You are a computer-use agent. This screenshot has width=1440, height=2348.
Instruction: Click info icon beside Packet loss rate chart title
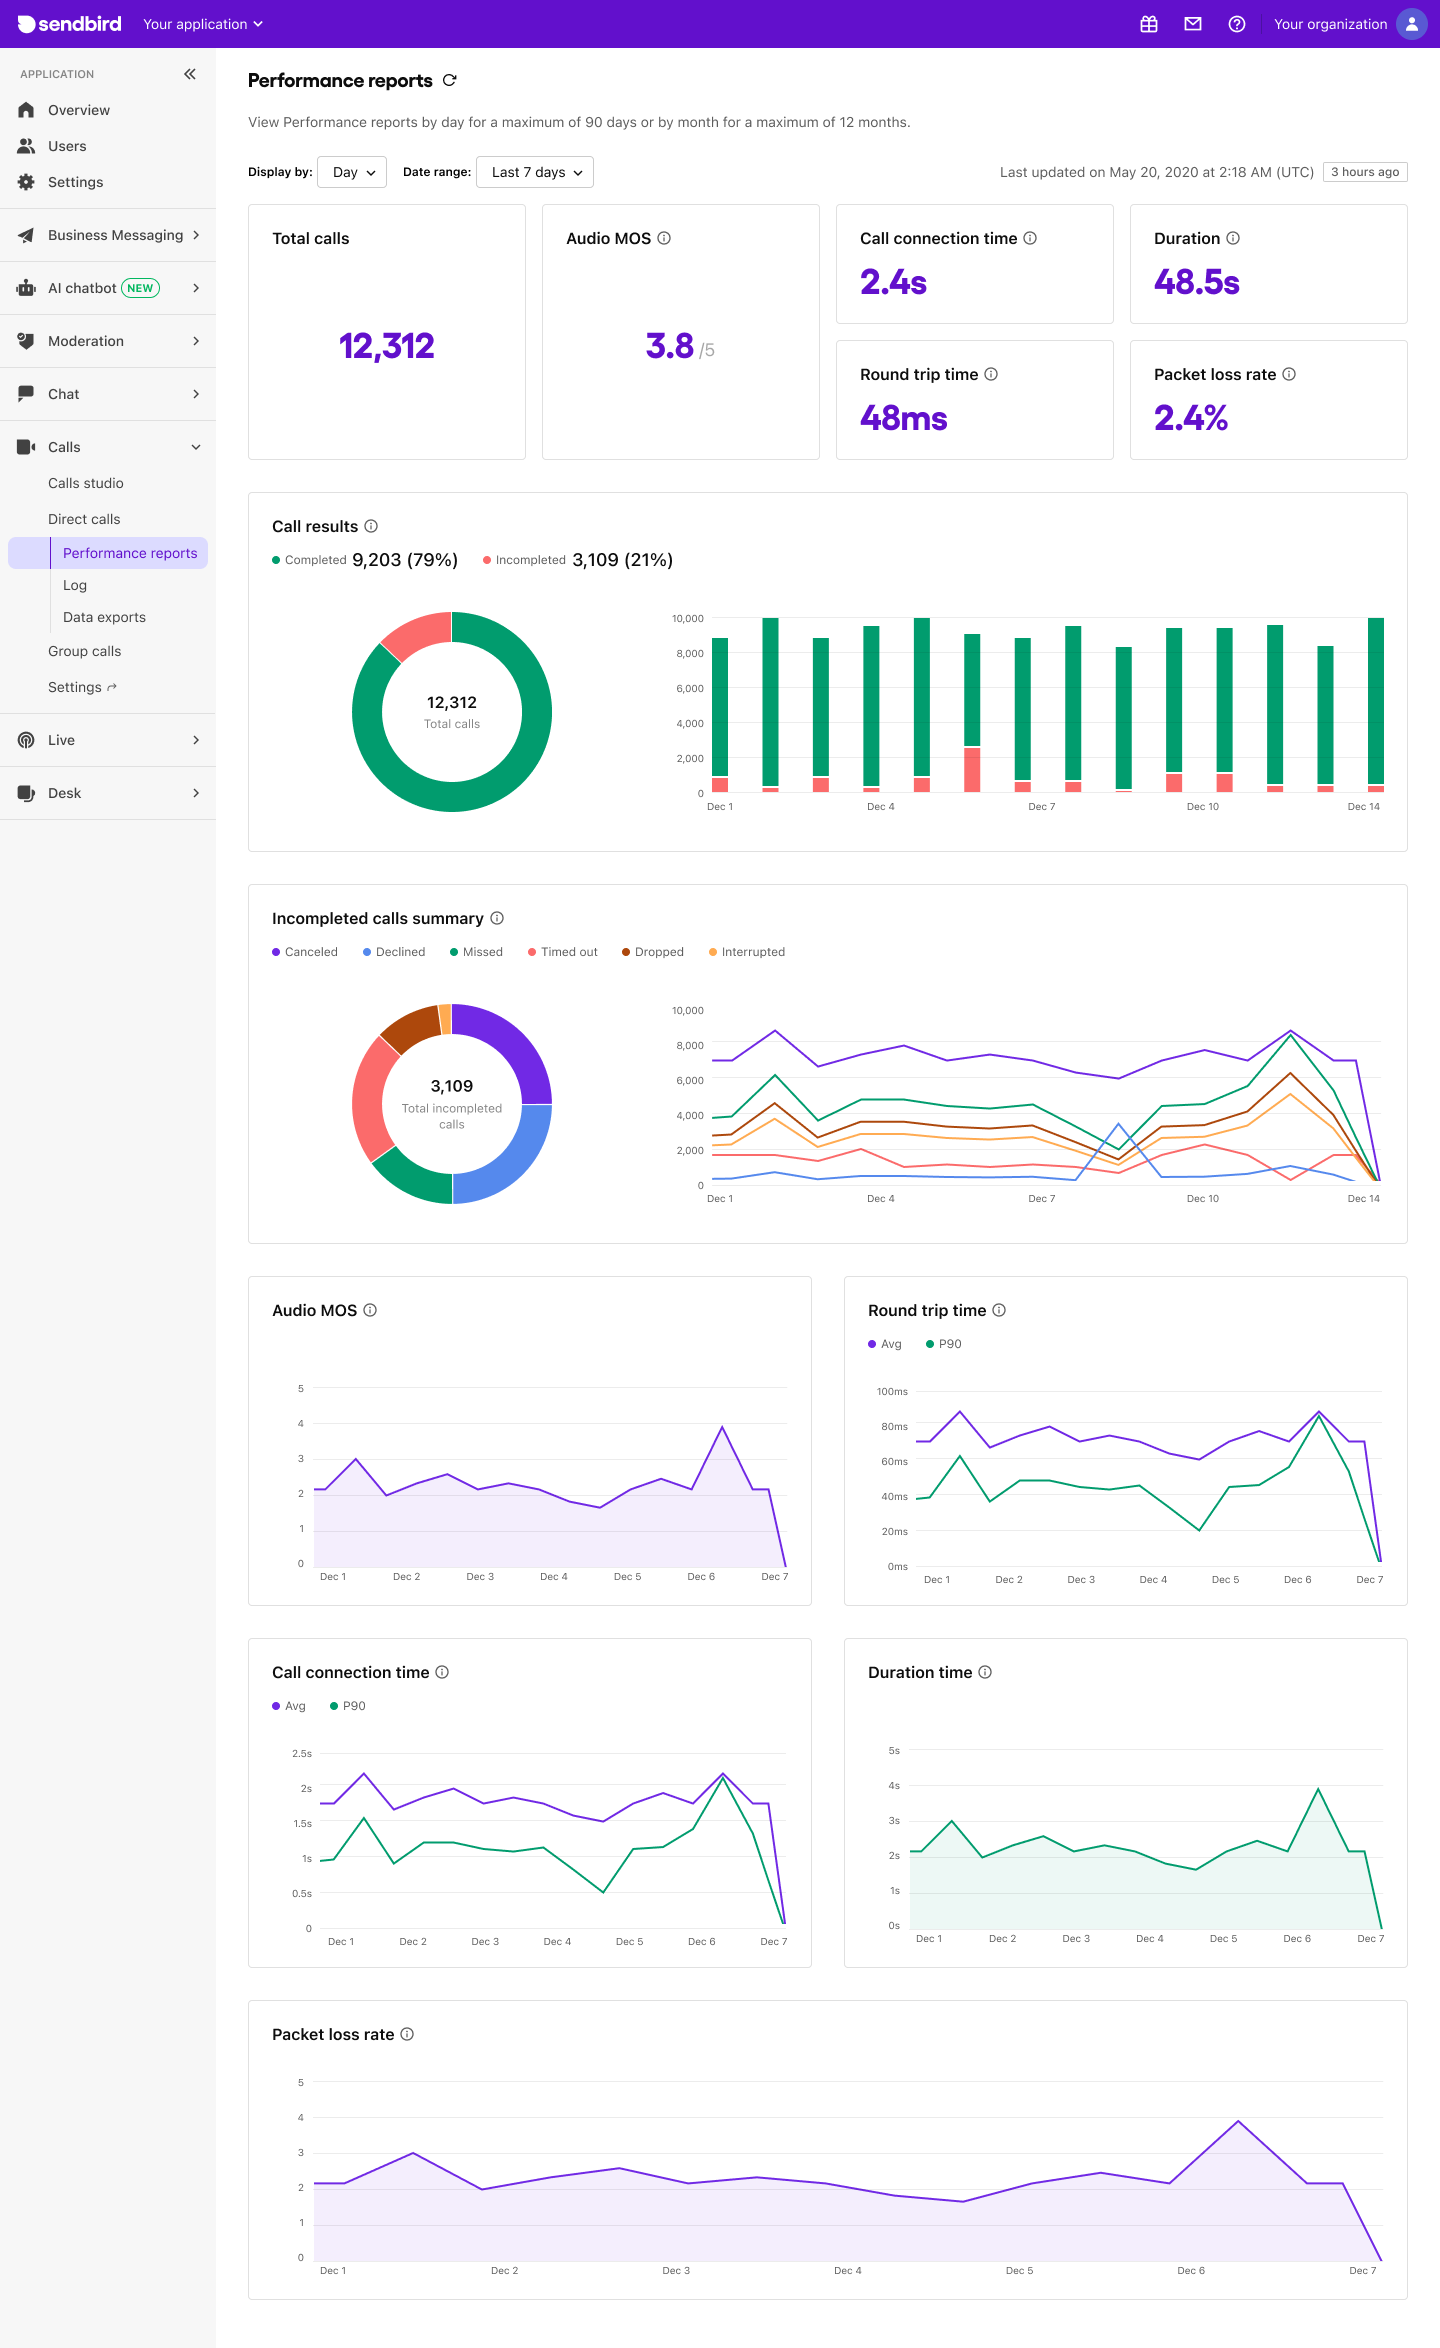coord(407,2034)
